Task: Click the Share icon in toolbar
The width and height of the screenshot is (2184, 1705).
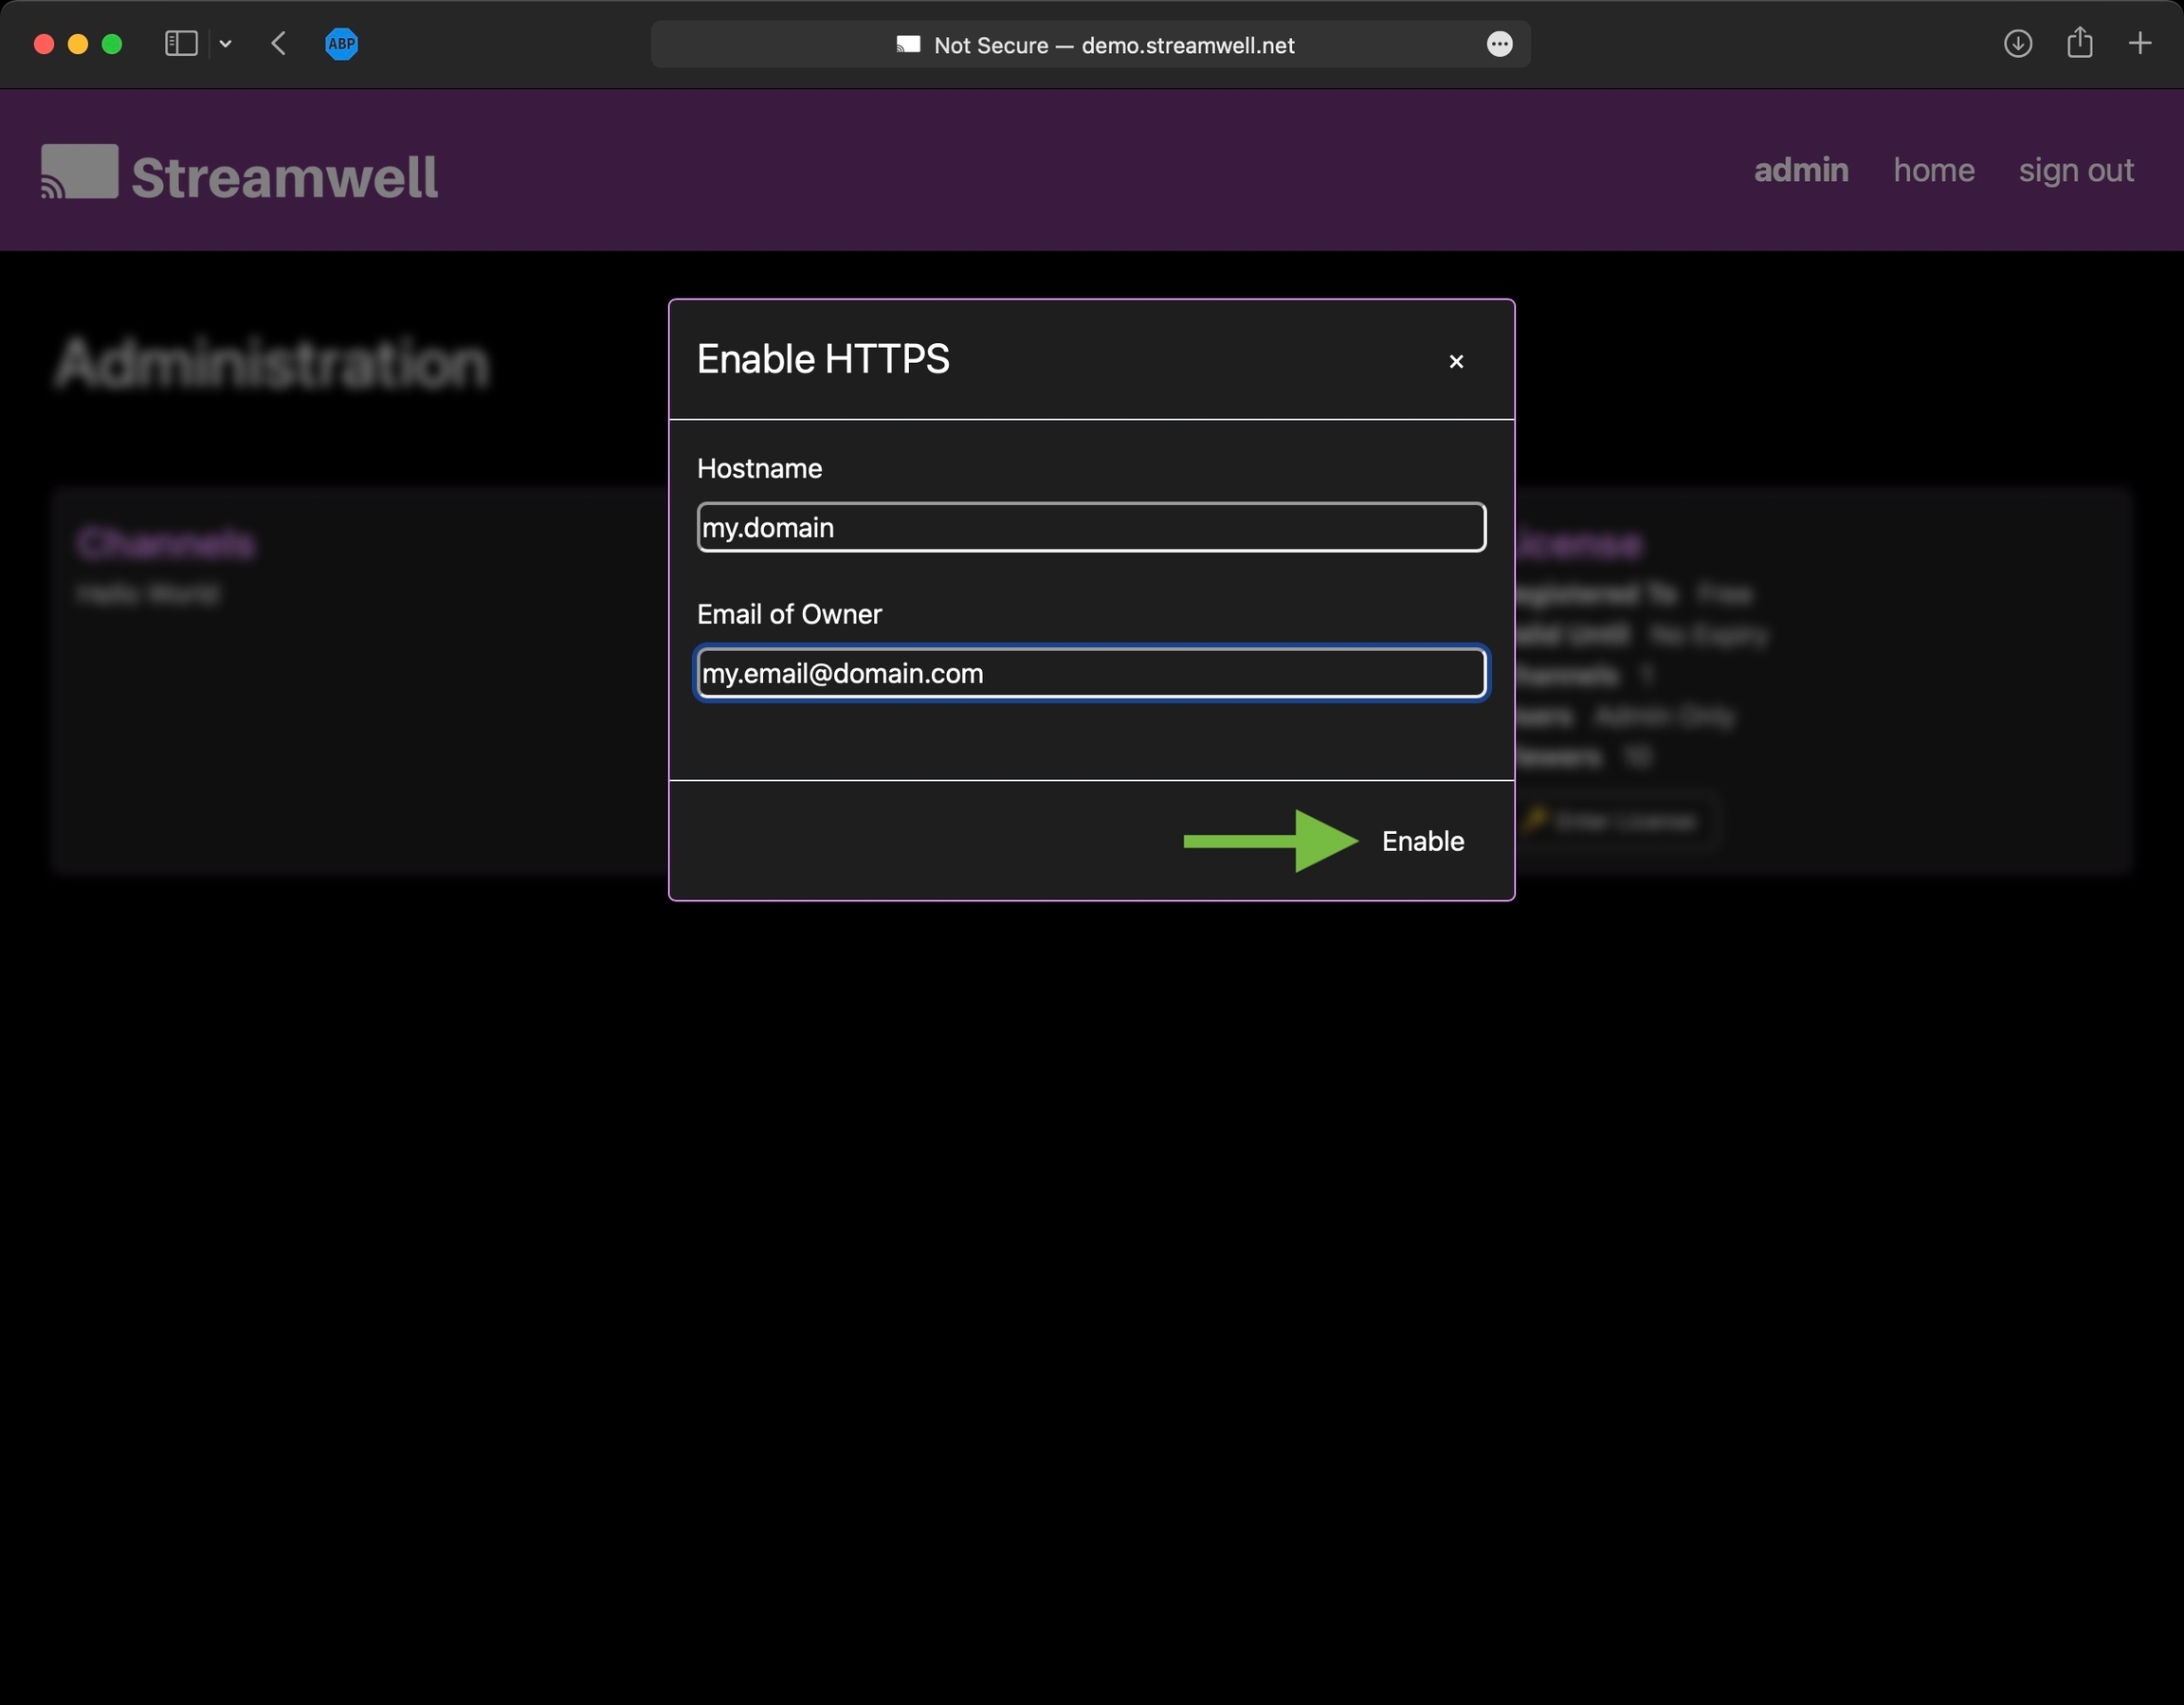Action: pos(2079,44)
